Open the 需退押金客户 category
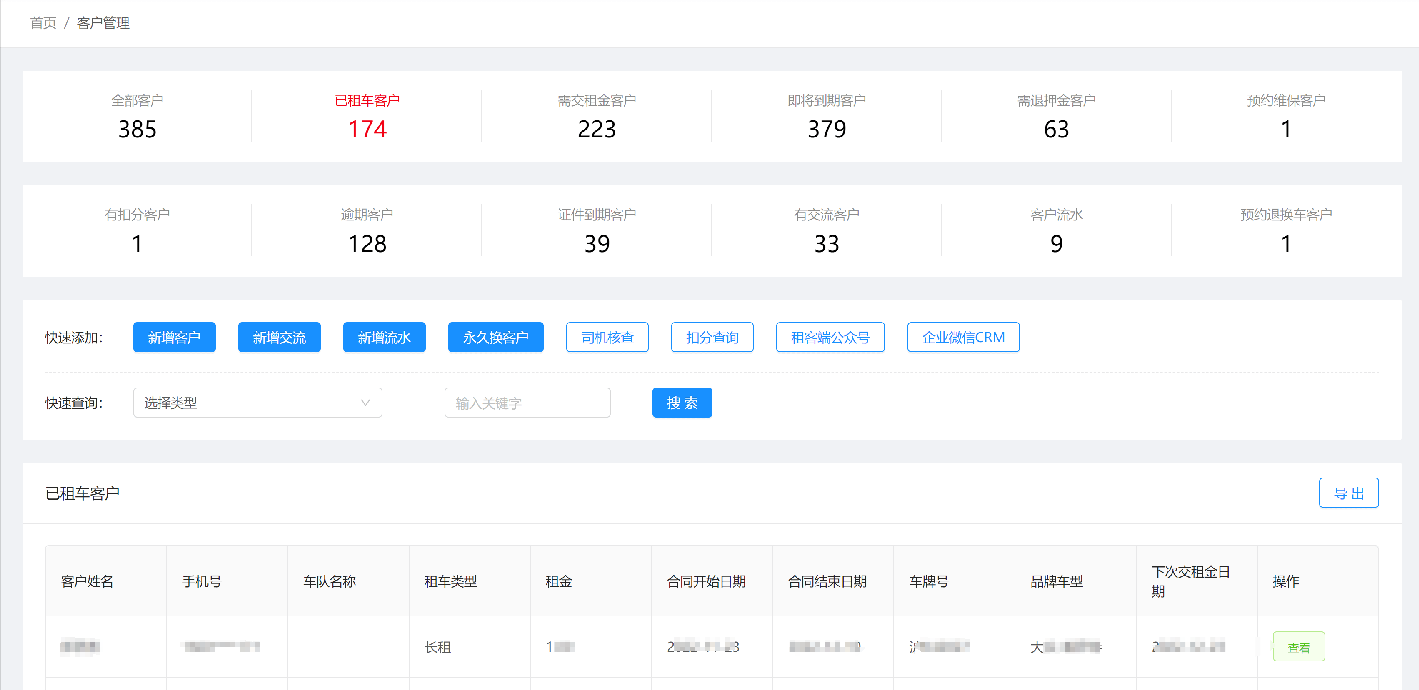This screenshot has height=690, width=1419. (x=1056, y=116)
